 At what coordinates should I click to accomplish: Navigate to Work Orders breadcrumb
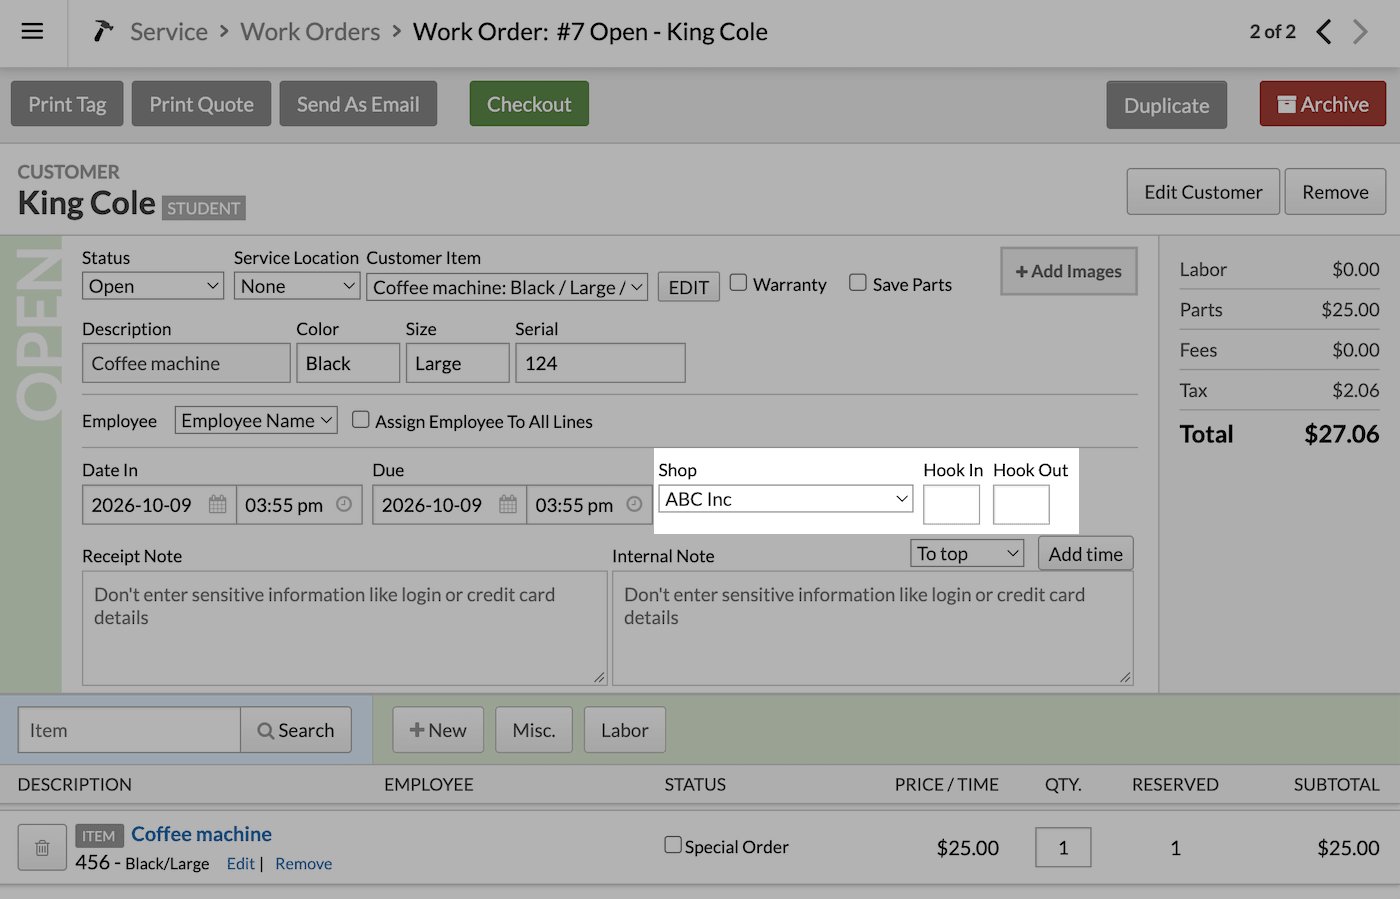(310, 32)
